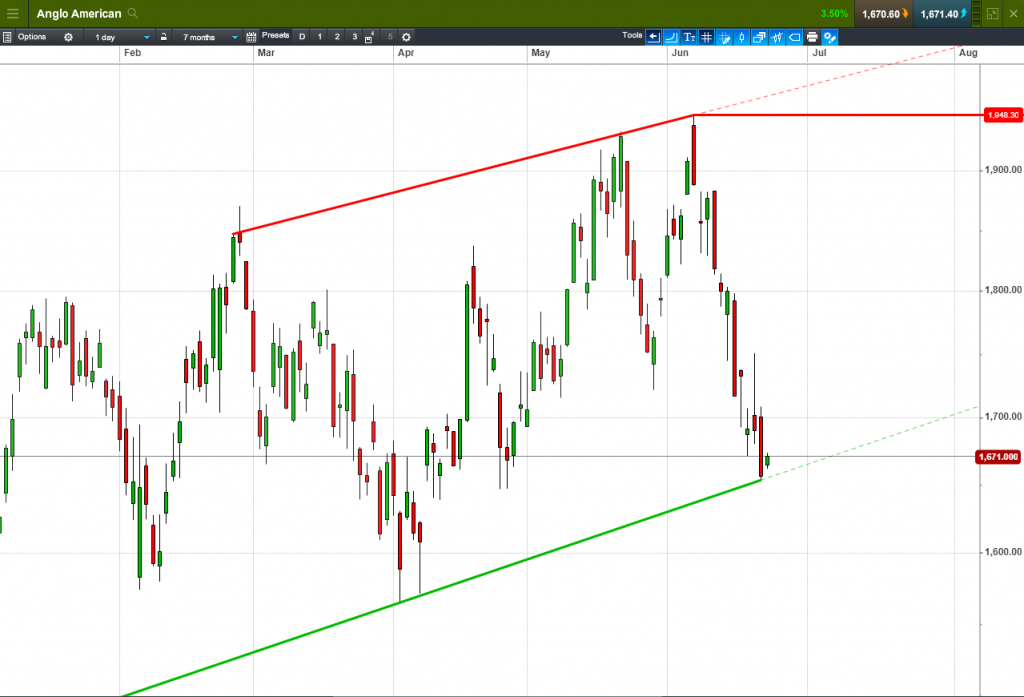Open the calendar date picker
Screen dimensions: 1024x697
[x=251, y=37]
